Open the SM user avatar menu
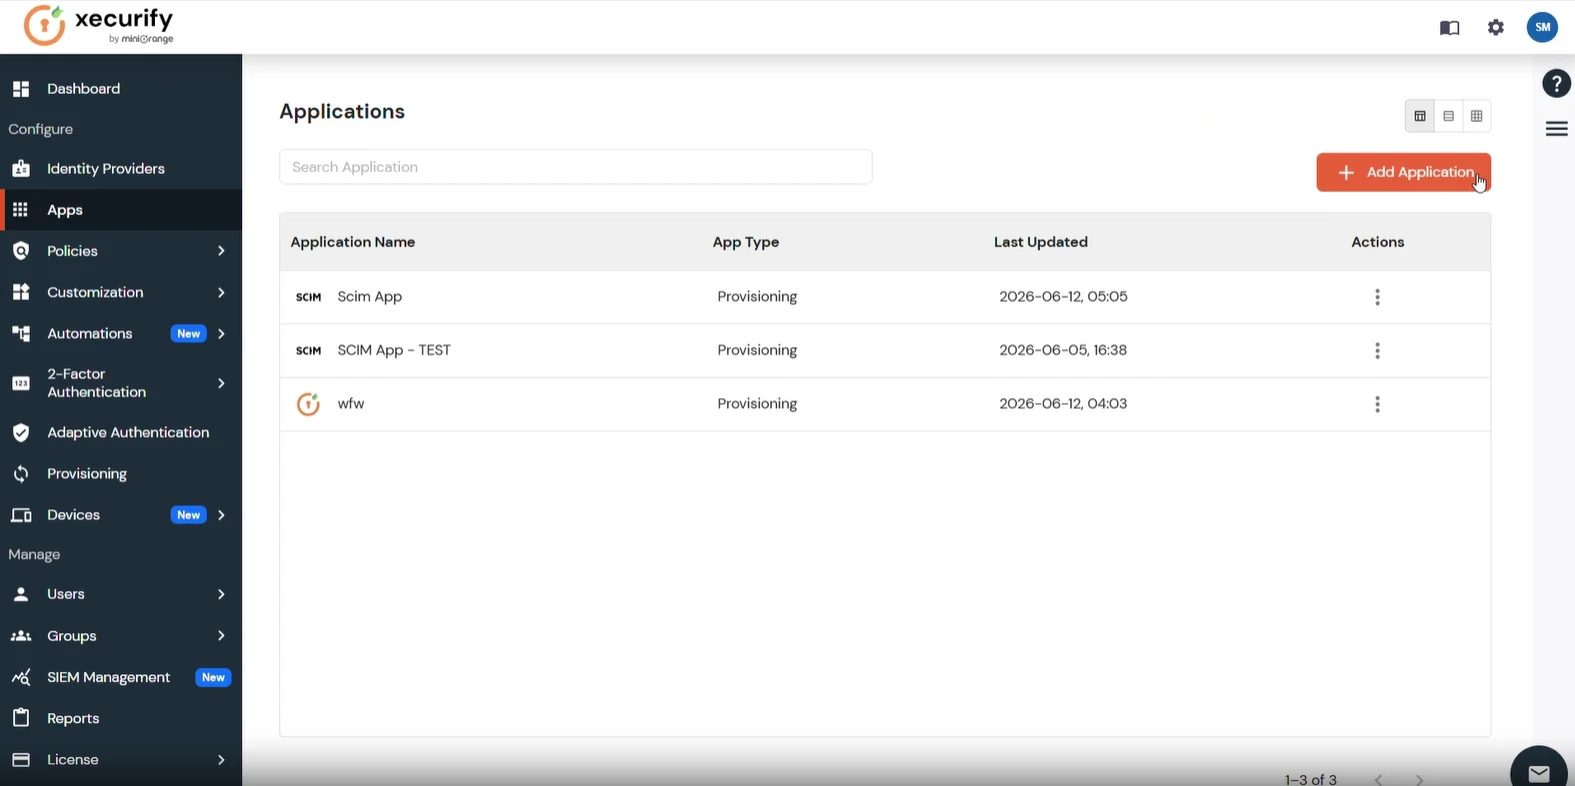The image size is (1575, 786). click(1543, 27)
